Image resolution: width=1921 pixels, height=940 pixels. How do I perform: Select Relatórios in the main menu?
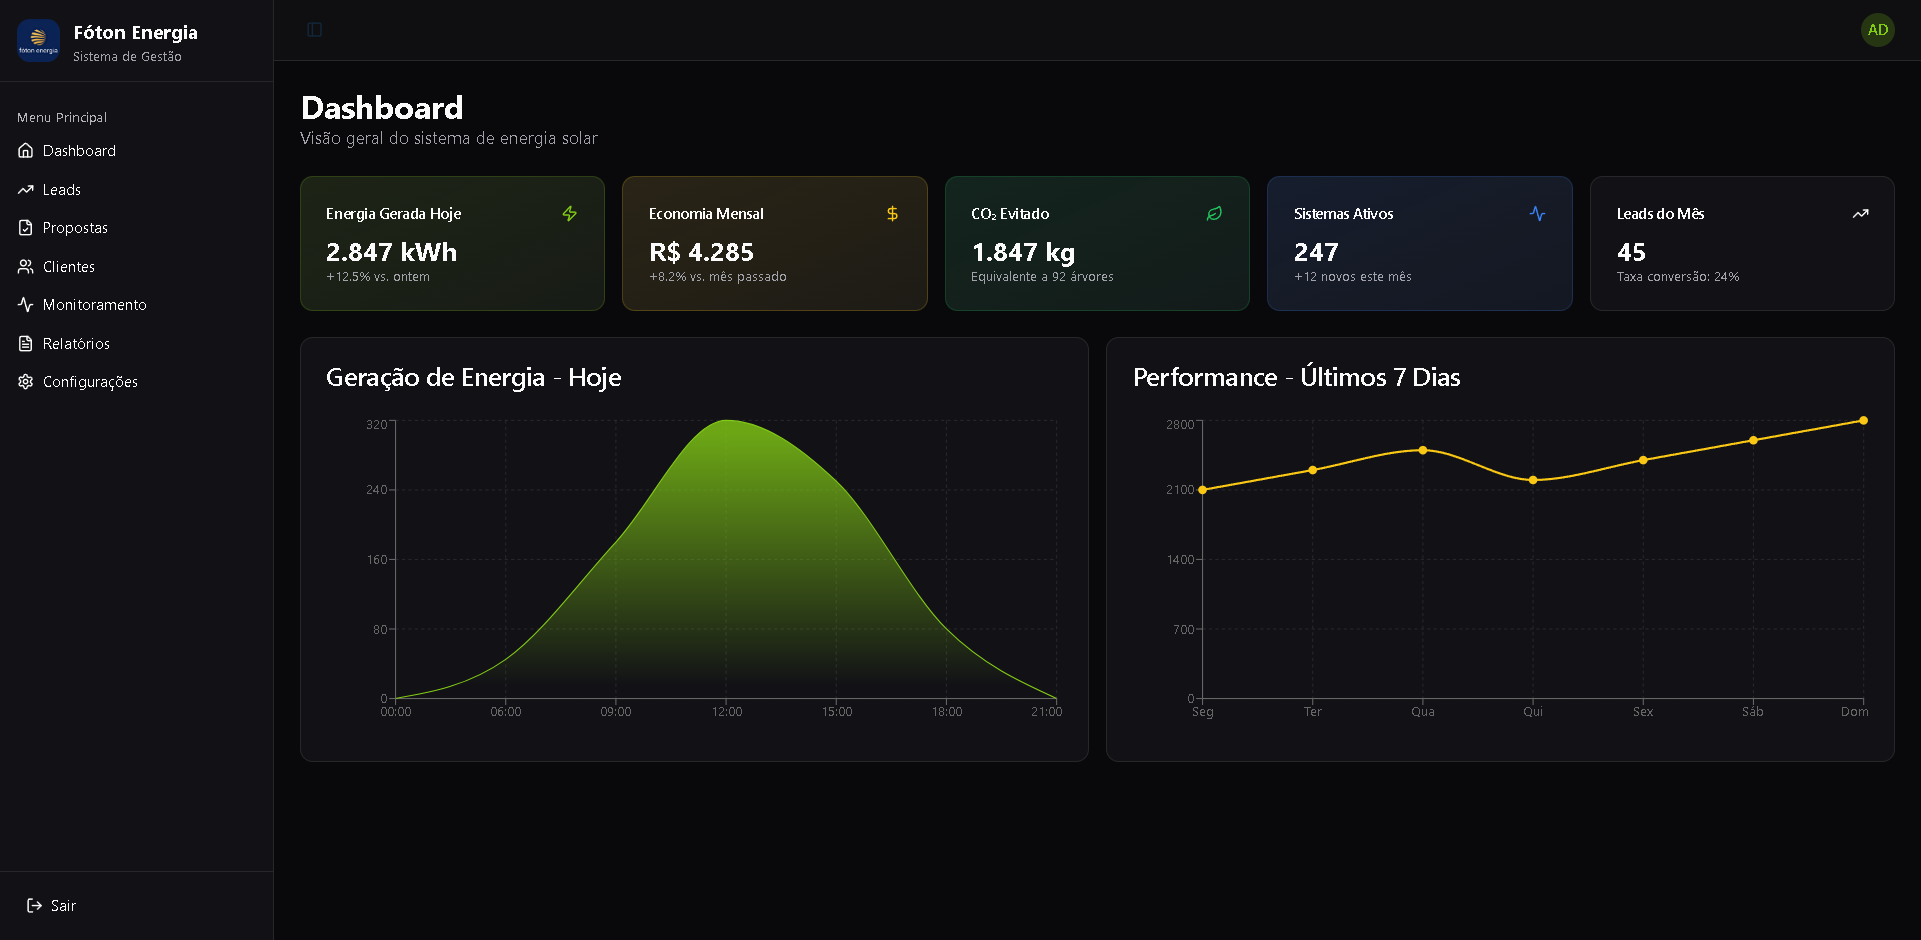[76, 344]
